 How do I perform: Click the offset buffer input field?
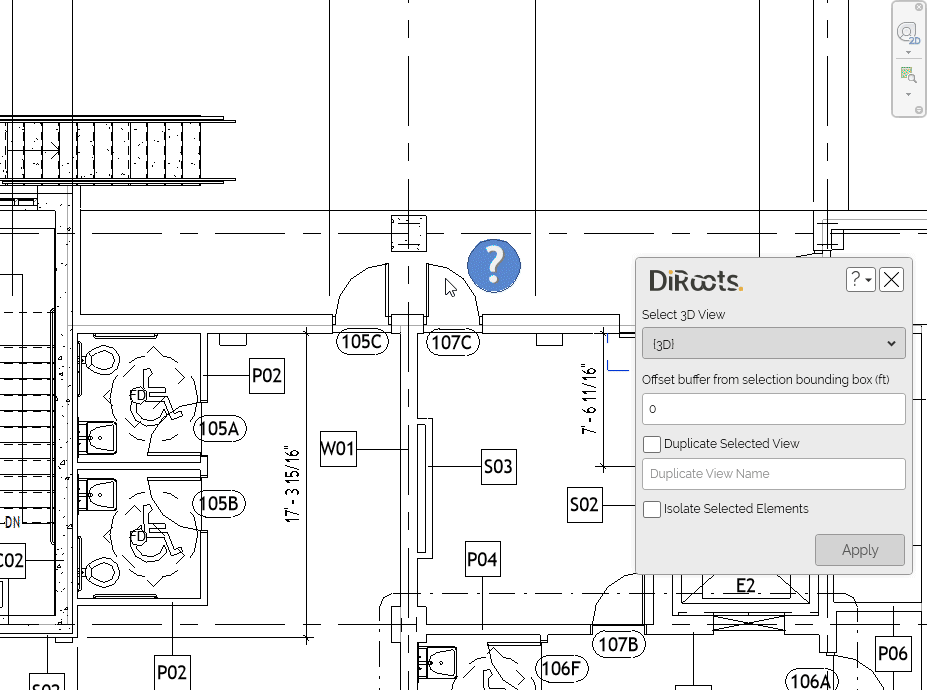[773, 409]
